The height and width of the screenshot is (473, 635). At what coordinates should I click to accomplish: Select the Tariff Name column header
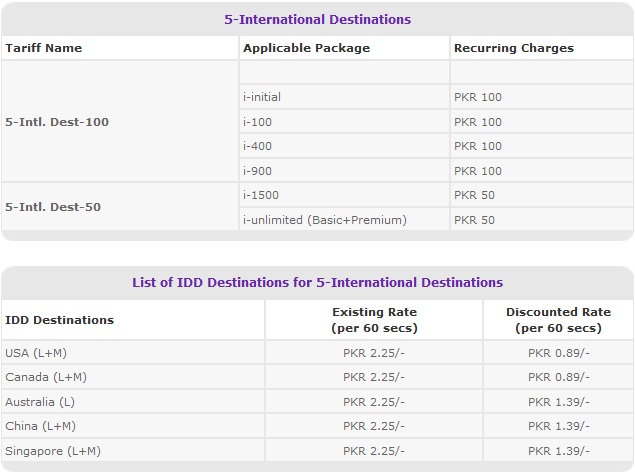coord(120,48)
